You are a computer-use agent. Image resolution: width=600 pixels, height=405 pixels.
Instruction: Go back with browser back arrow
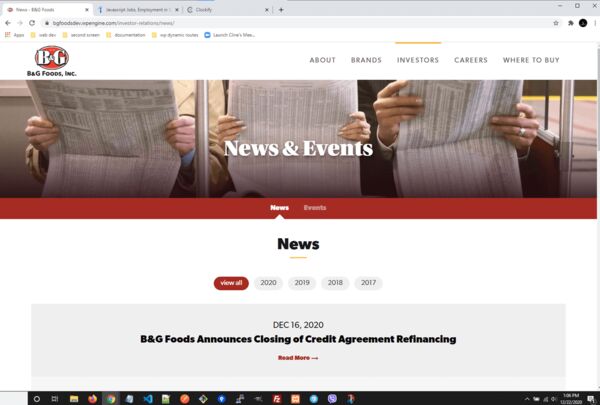coord(8,23)
